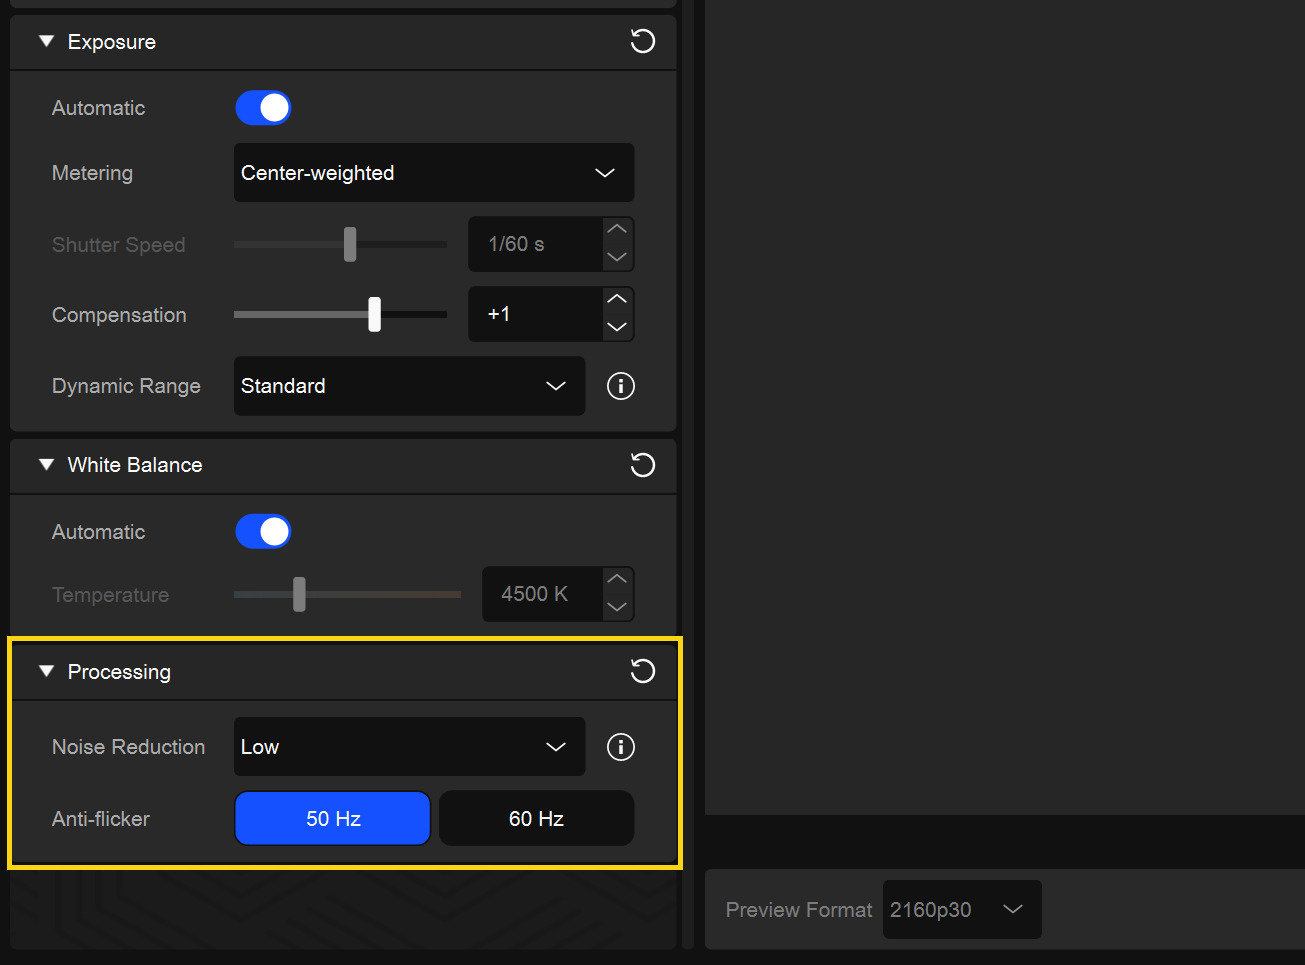The width and height of the screenshot is (1305, 965).
Task: Click the Compensation slider handle
Action: coord(374,314)
